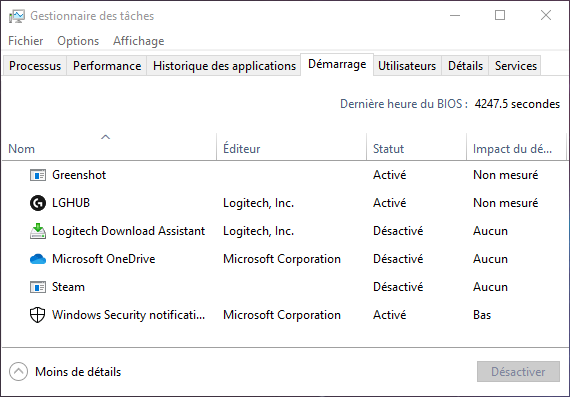Select the Microsoft OneDrive name
This screenshot has width=570, height=397.
tap(104, 259)
